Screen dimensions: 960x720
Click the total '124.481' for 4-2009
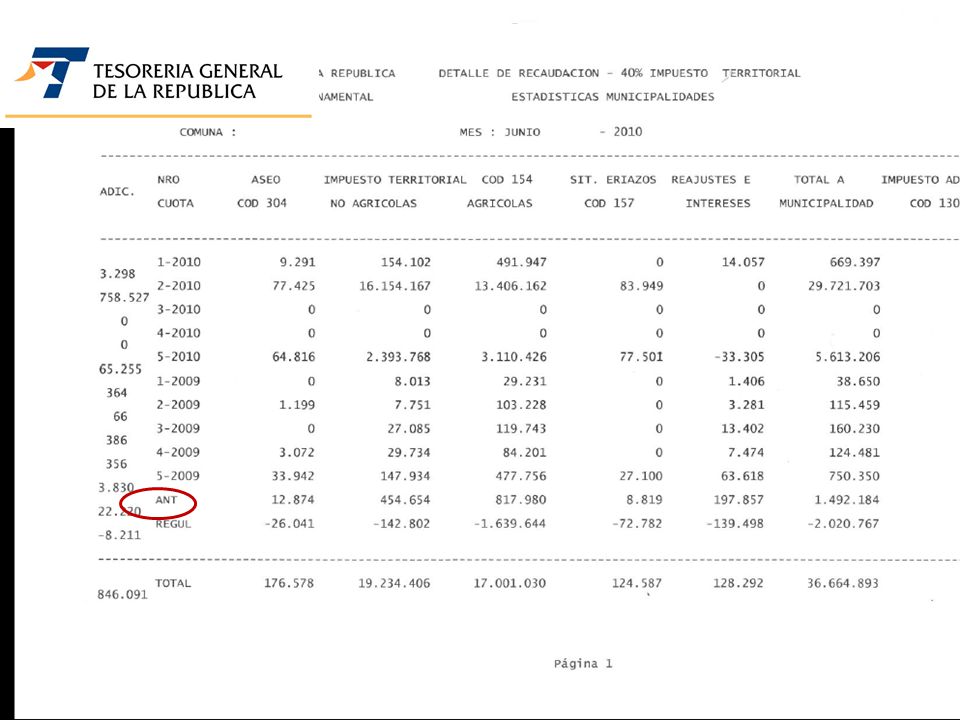click(855, 452)
